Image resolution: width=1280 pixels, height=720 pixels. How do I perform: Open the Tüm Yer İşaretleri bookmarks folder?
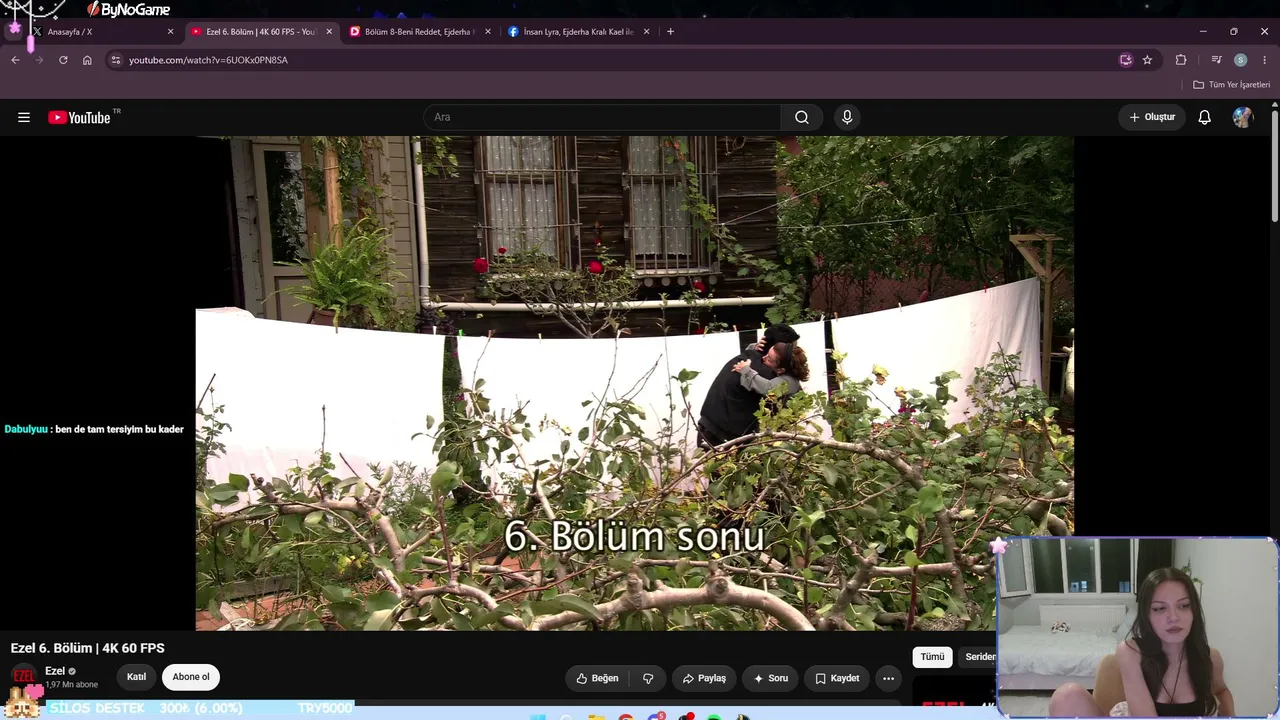(1232, 85)
